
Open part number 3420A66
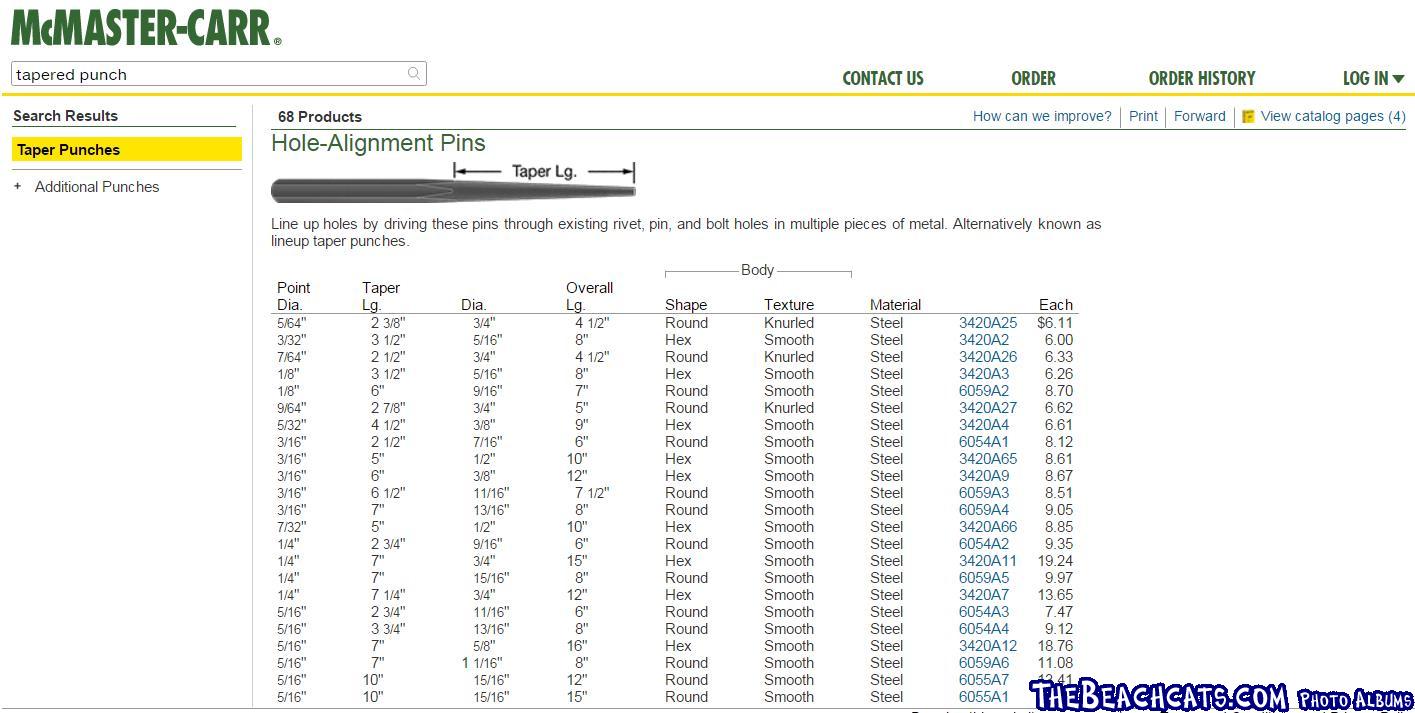(988, 527)
